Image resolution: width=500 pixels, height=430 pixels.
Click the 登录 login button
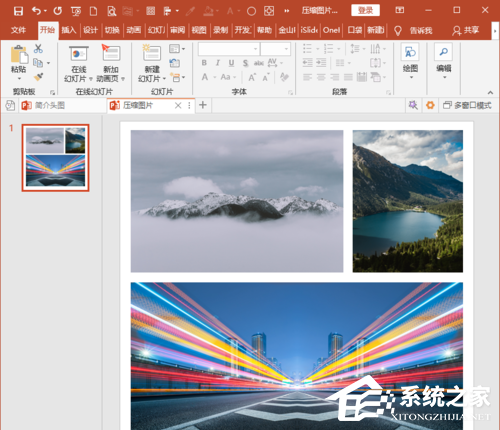tap(365, 10)
